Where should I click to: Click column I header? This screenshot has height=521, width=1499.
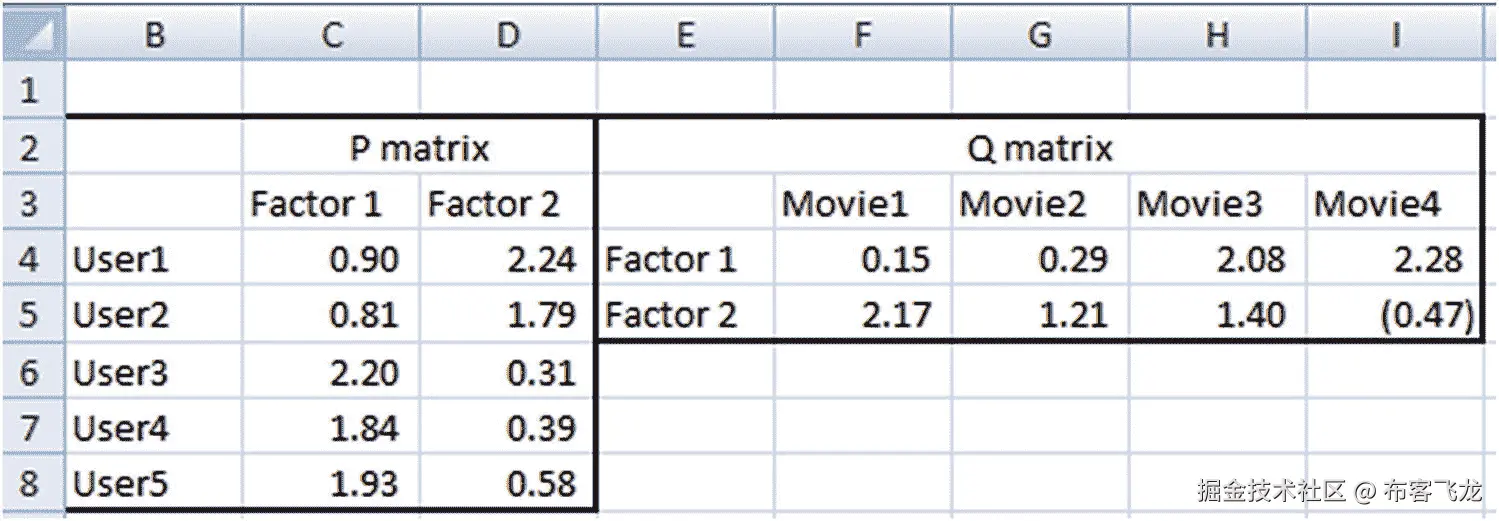(x=1394, y=36)
